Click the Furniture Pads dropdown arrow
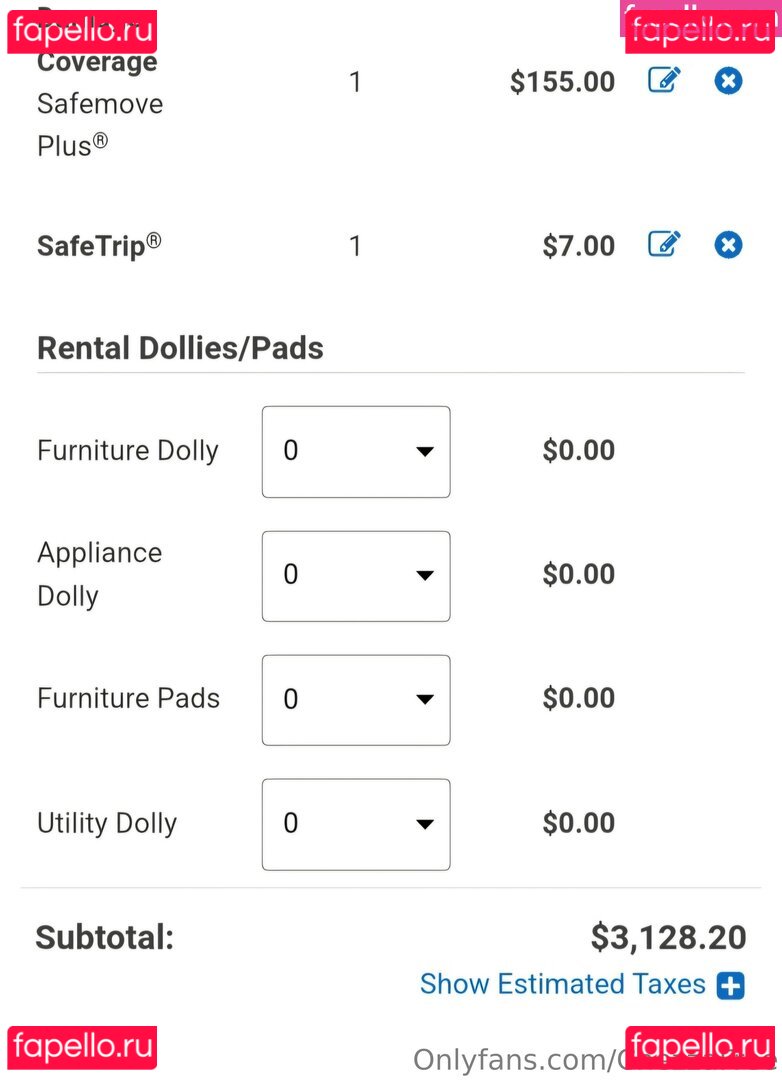The height and width of the screenshot is (1080, 782). pyautogui.click(x=425, y=700)
